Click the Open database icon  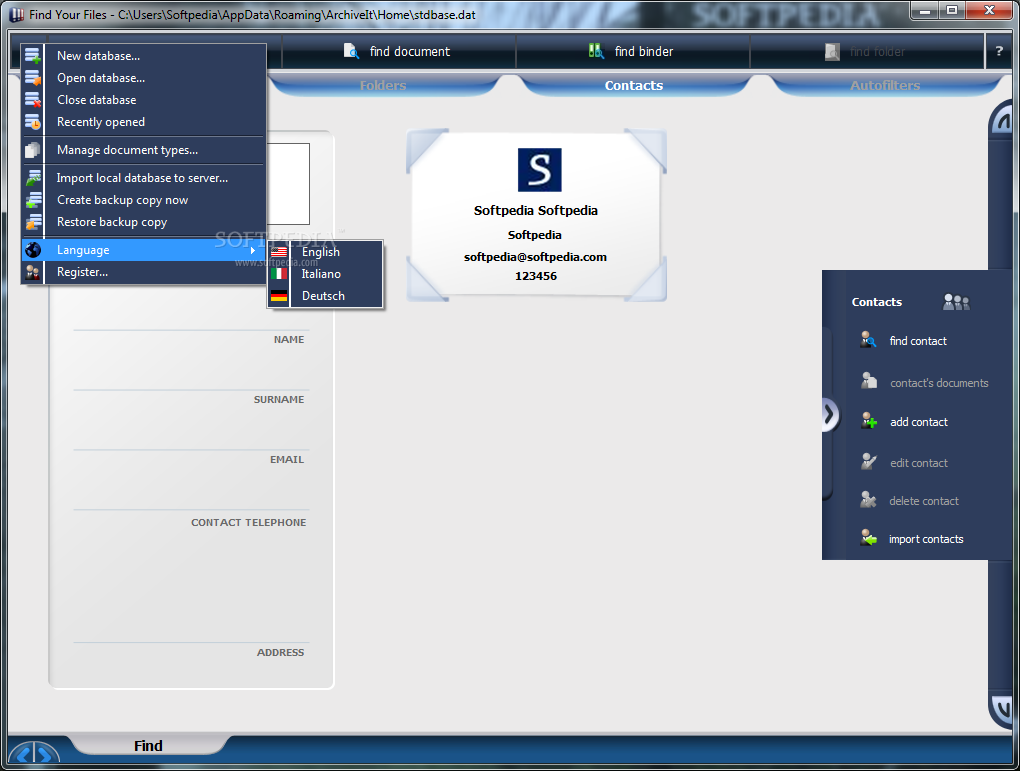click(x=33, y=78)
